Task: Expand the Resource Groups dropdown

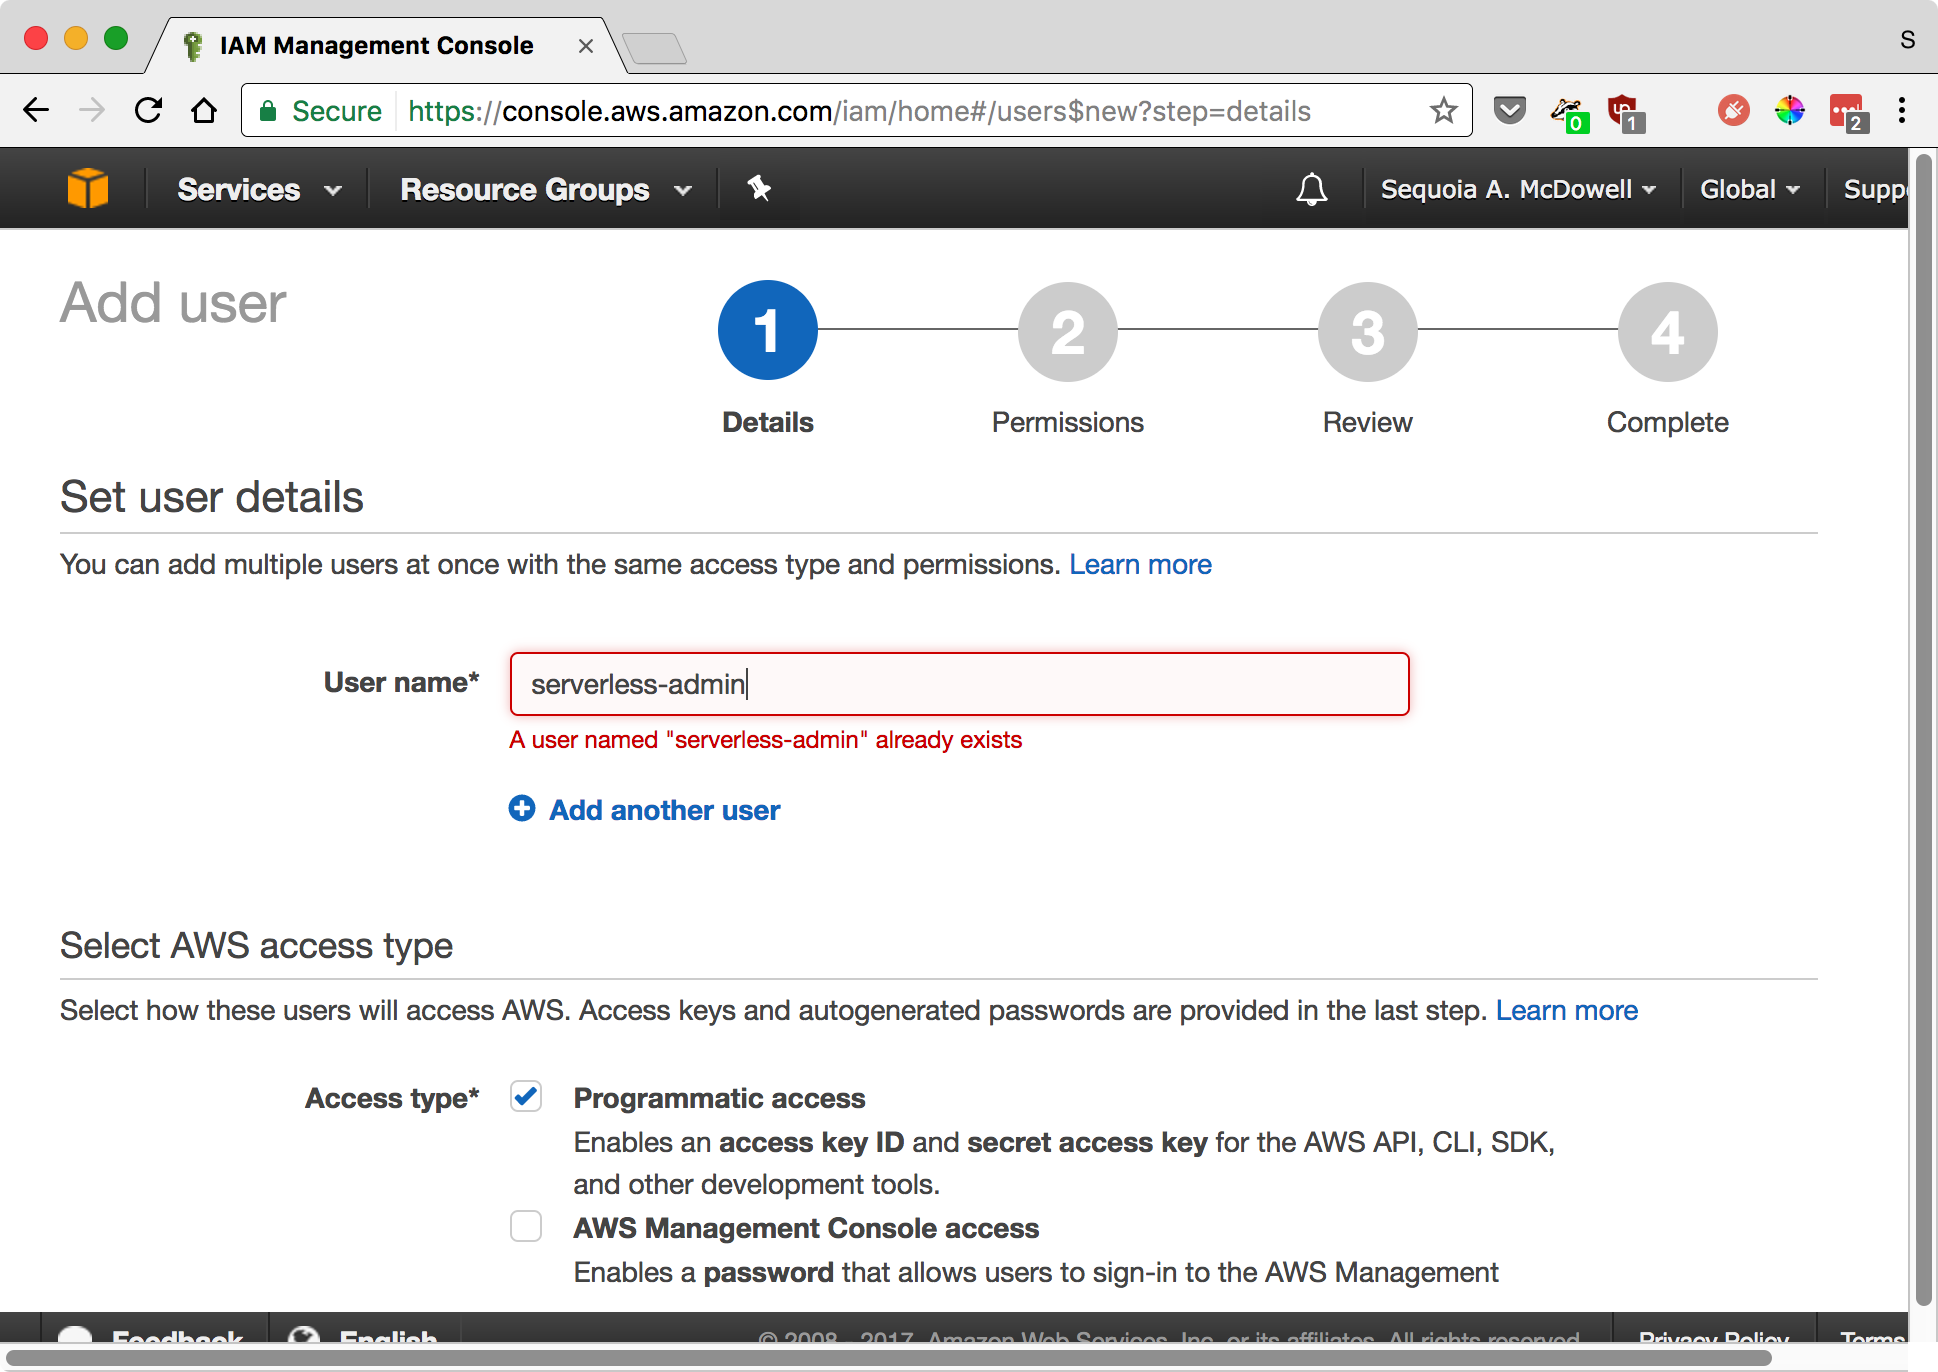Action: coord(546,189)
